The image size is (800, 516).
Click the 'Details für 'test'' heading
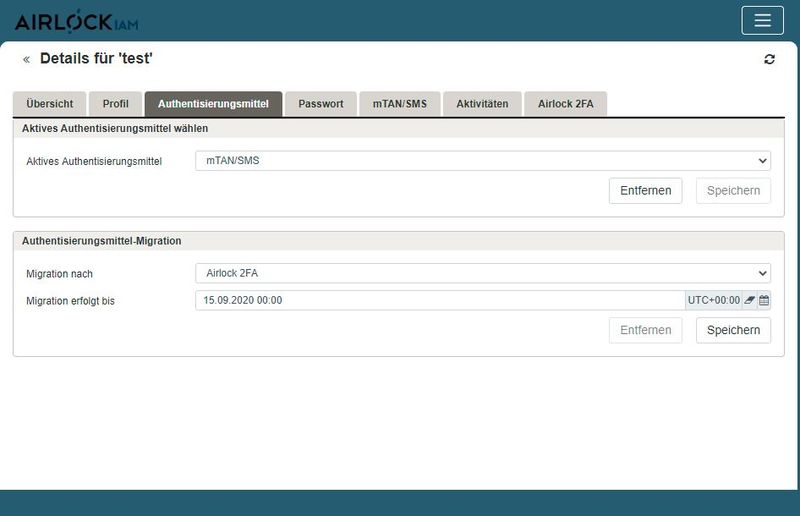click(96, 59)
